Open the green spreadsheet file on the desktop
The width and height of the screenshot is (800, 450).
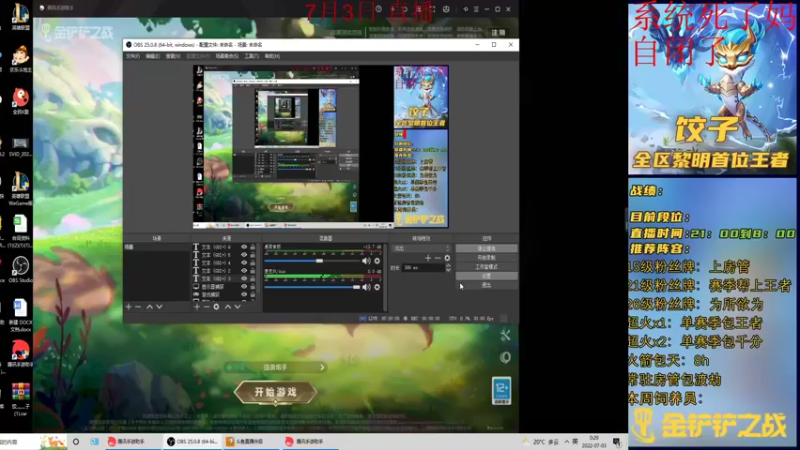20,231
